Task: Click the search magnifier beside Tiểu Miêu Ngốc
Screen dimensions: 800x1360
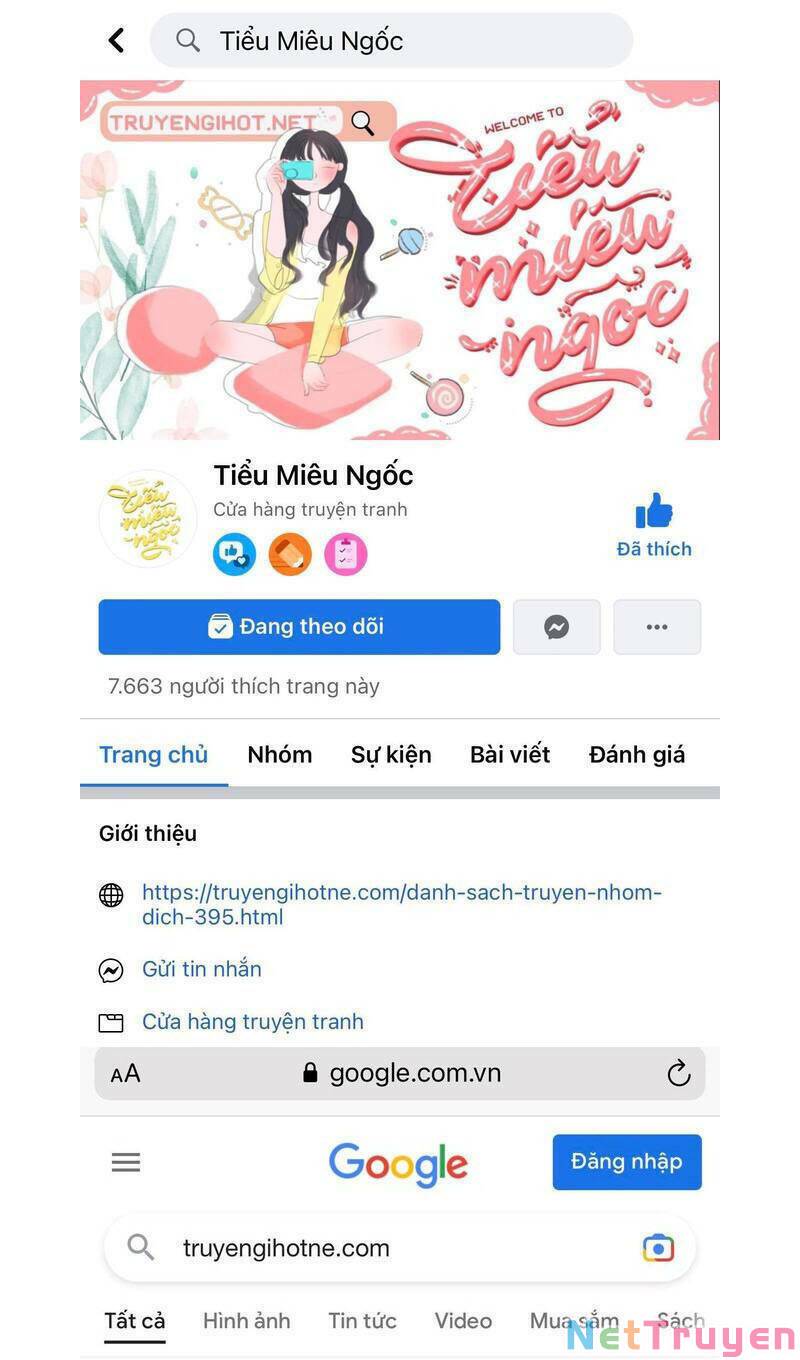Action: pos(188,40)
